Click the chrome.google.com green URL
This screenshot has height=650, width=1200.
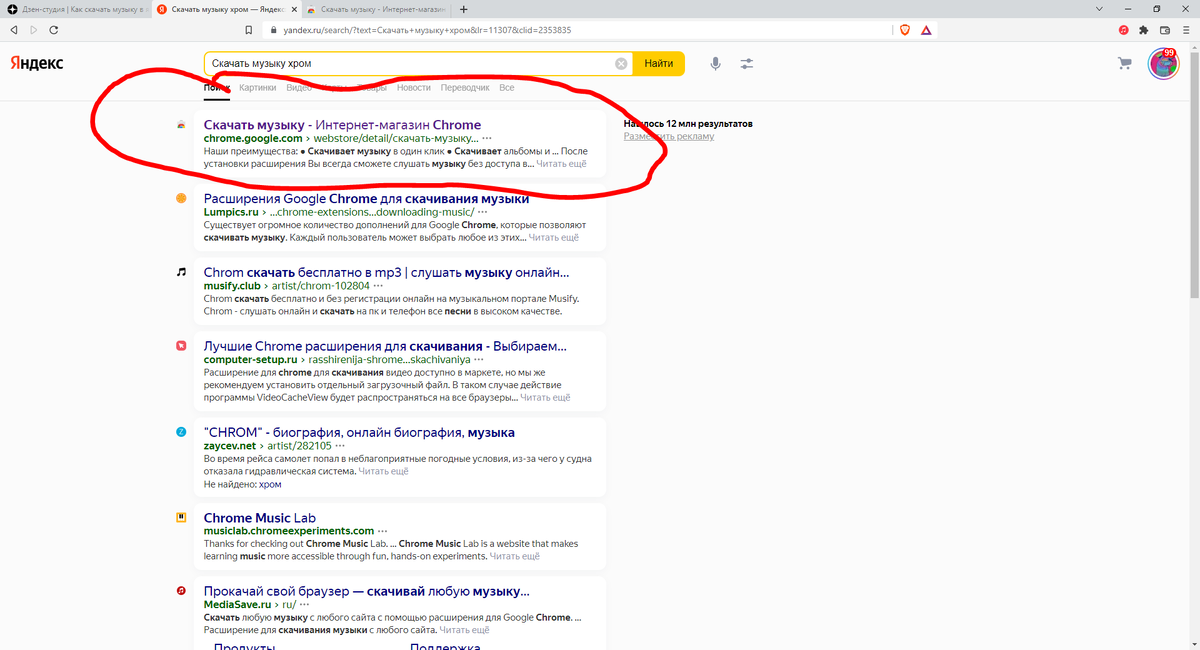pyautogui.click(x=252, y=138)
